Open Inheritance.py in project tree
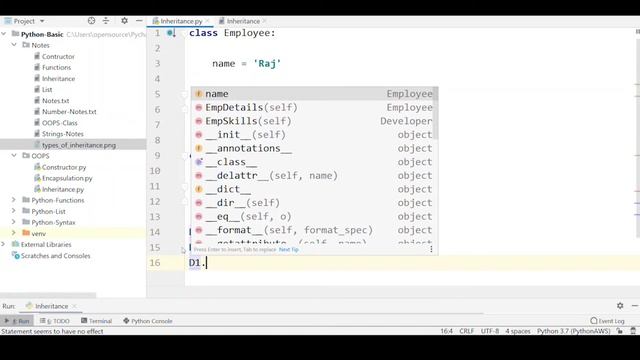Viewport: 640px width, 360px height. [63, 189]
